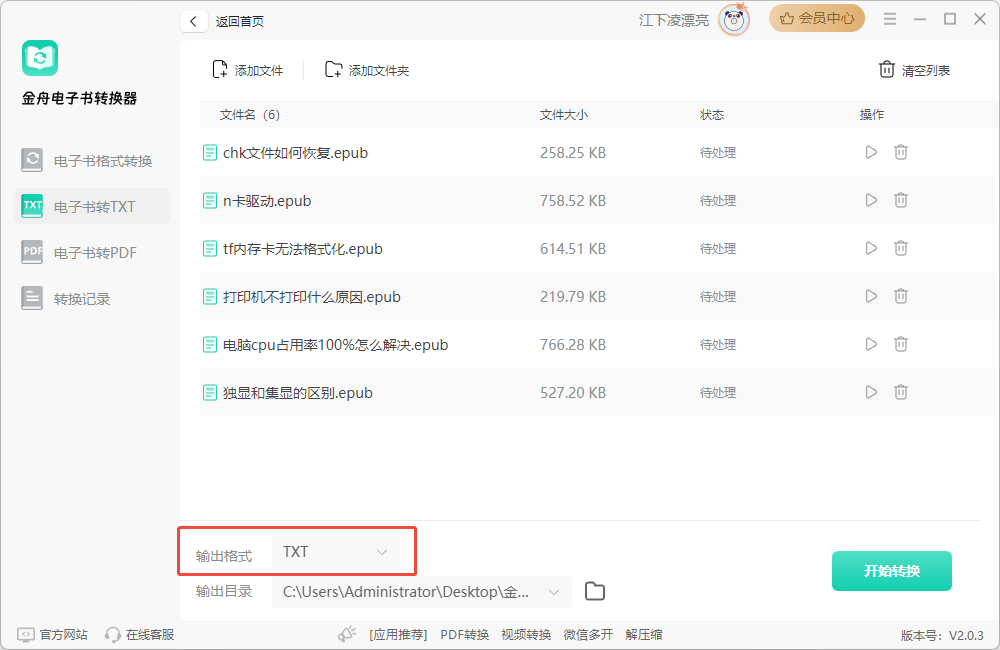Browse output folder with folder icon
Image resolution: width=1000 pixels, height=650 pixels.
594,591
